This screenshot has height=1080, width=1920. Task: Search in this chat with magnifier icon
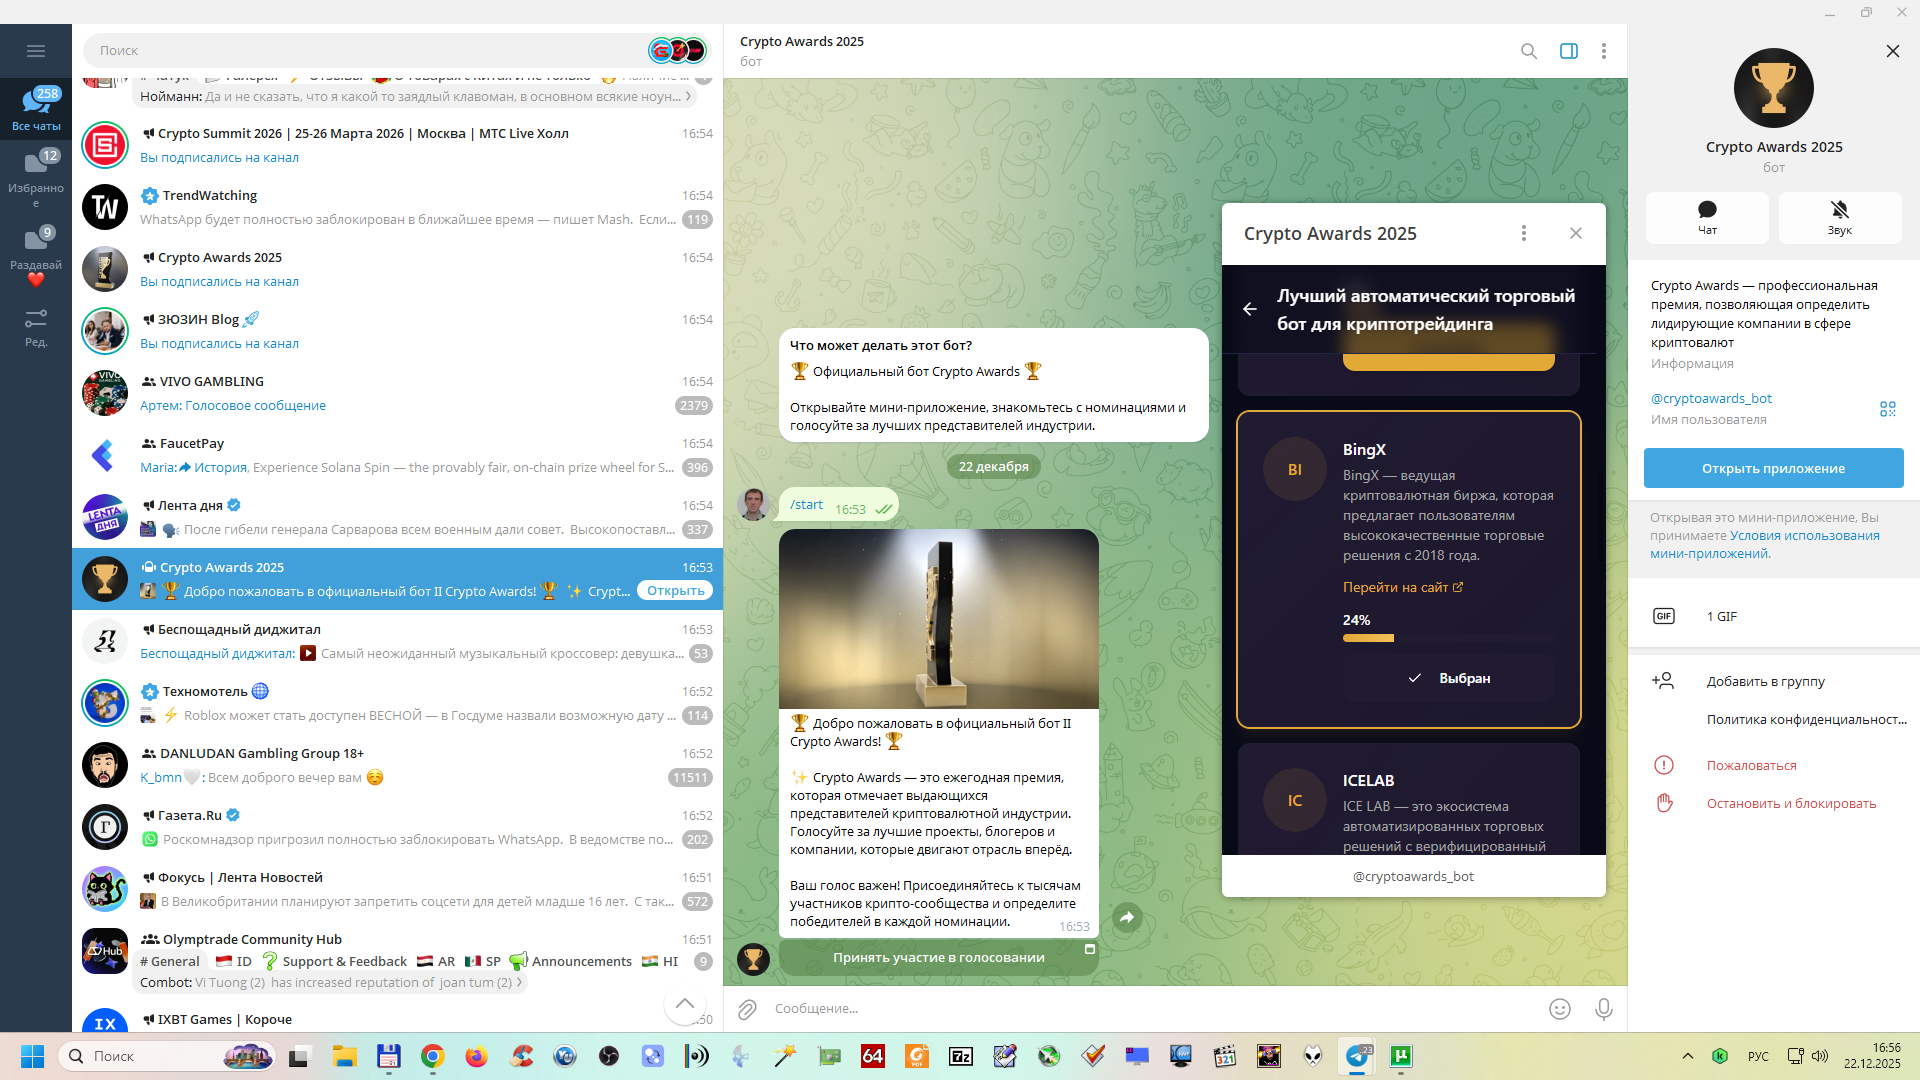pyautogui.click(x=1528, y=51)
